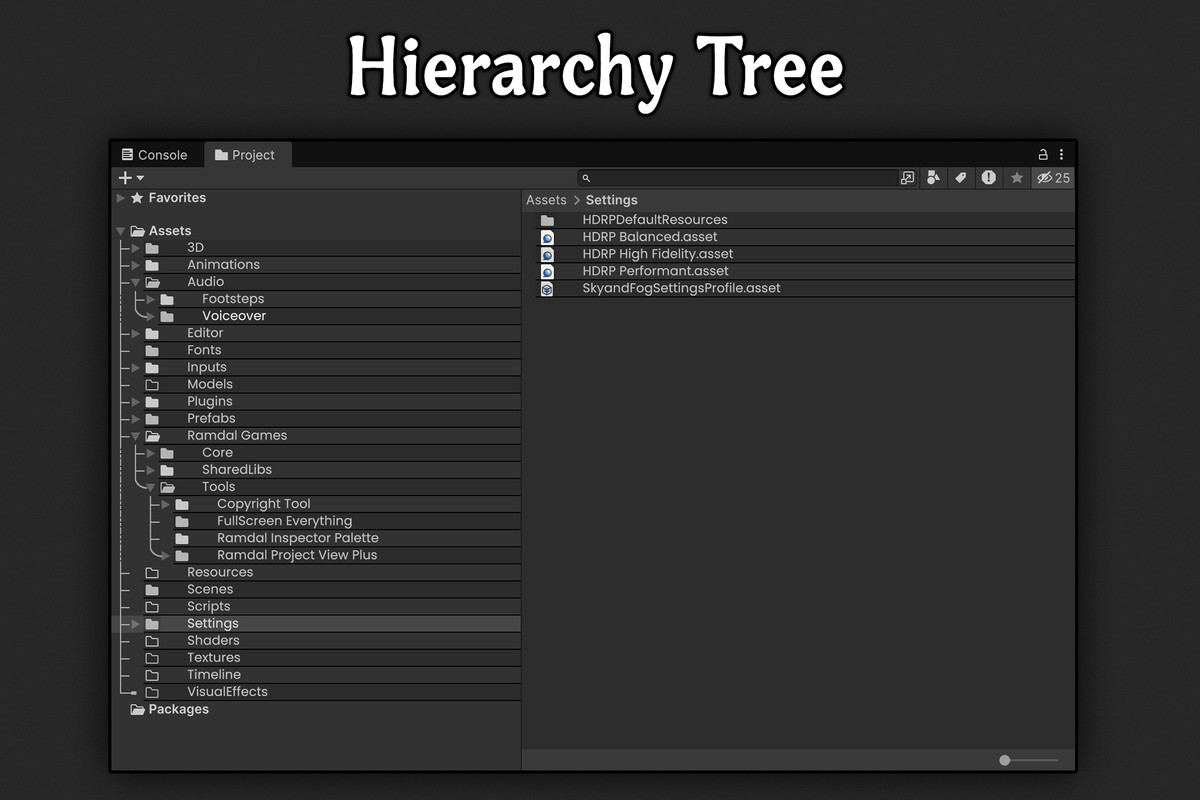Open the filter by label tag icon
The image size is (1200, 800).
tap(959, 177)
